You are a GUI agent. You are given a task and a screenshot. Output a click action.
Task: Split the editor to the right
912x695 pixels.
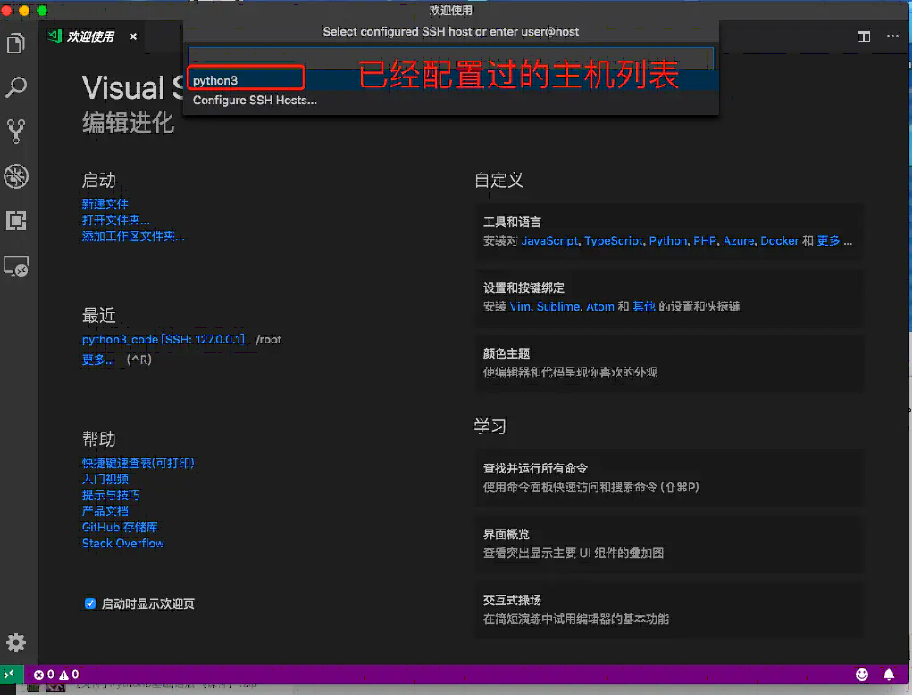[x=864, y=37]
